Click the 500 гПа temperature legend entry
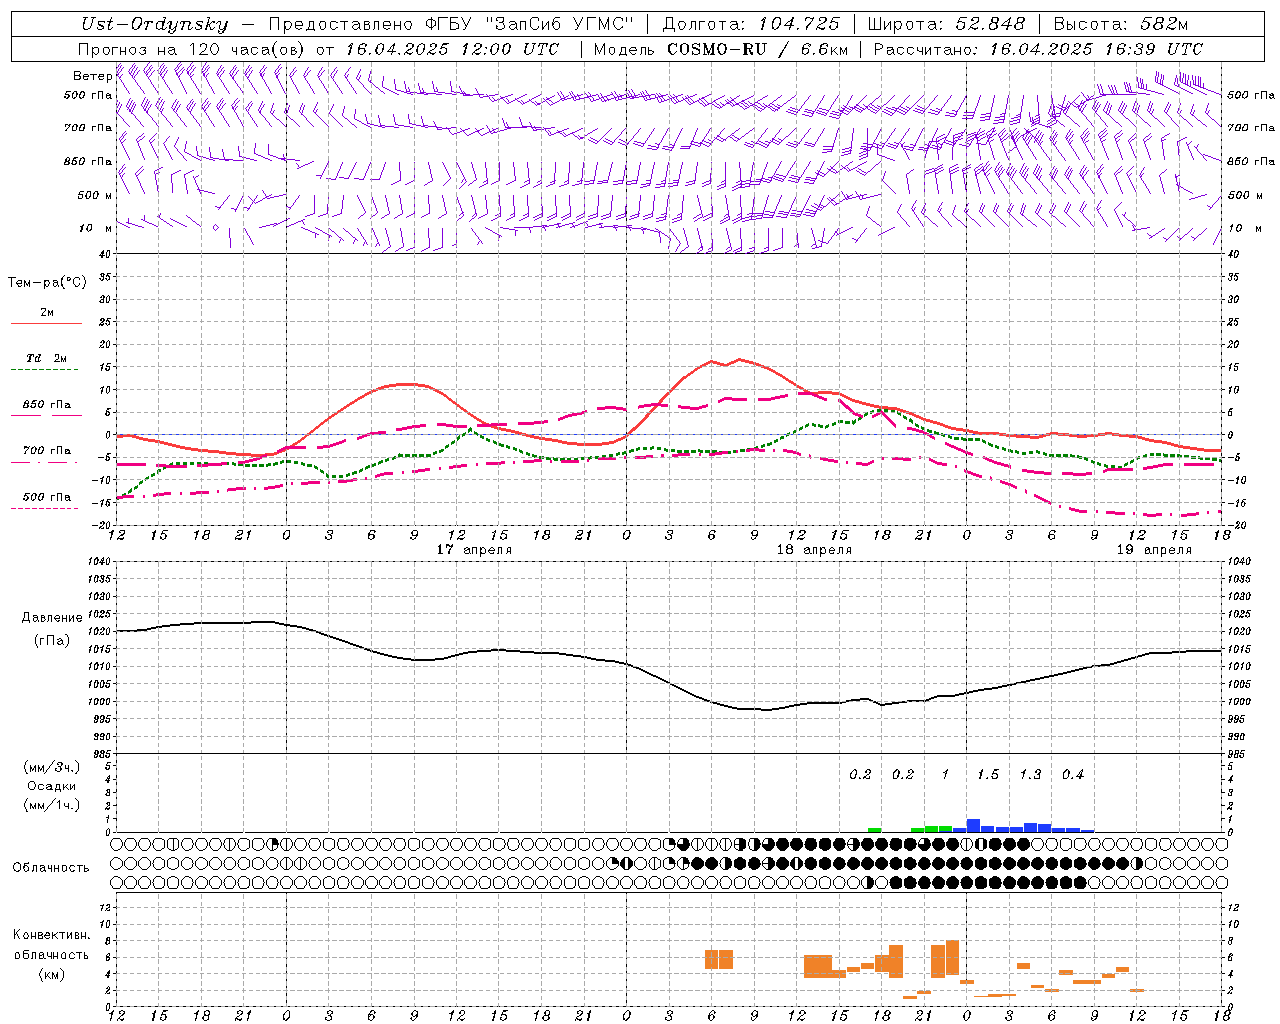The image size is (1280, 1024). click(47, 497)
